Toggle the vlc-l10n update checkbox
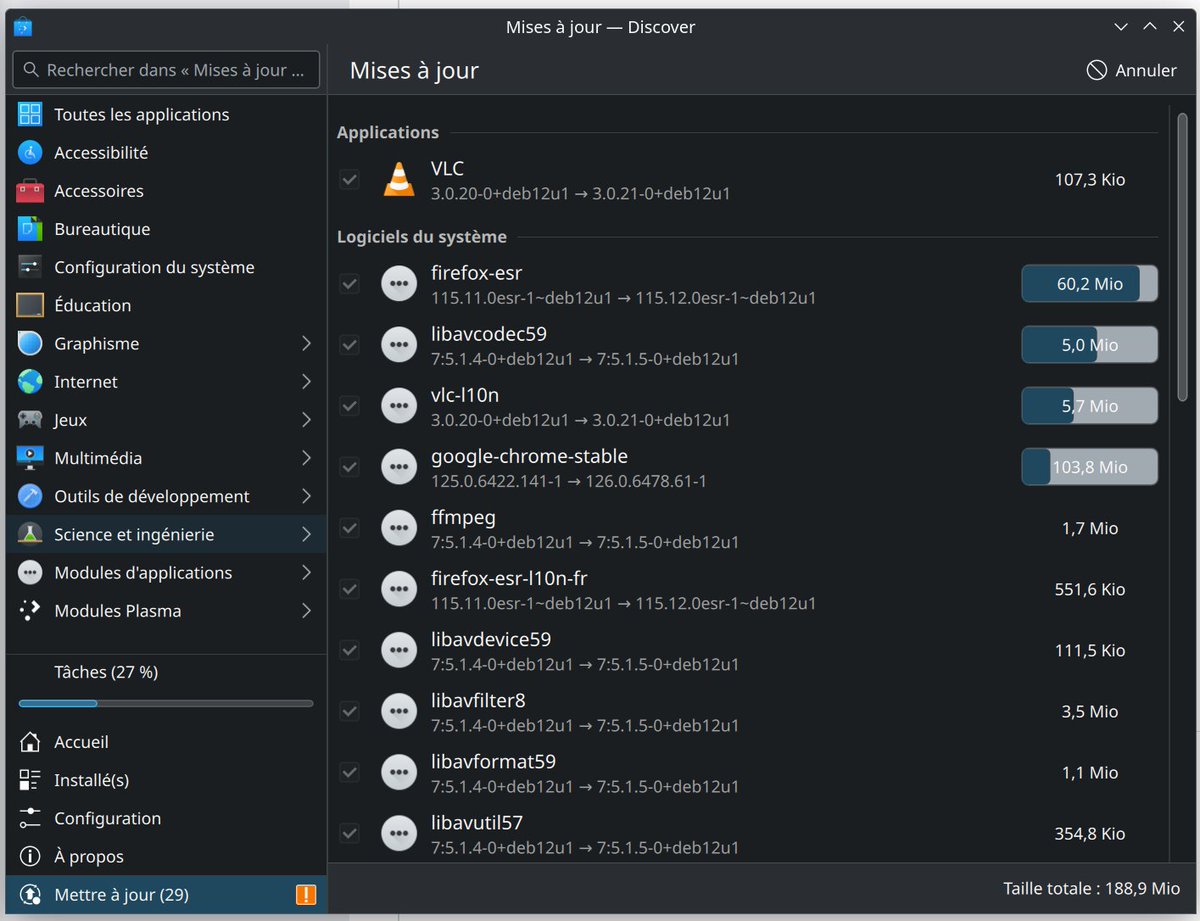 (x=349, y=406)
